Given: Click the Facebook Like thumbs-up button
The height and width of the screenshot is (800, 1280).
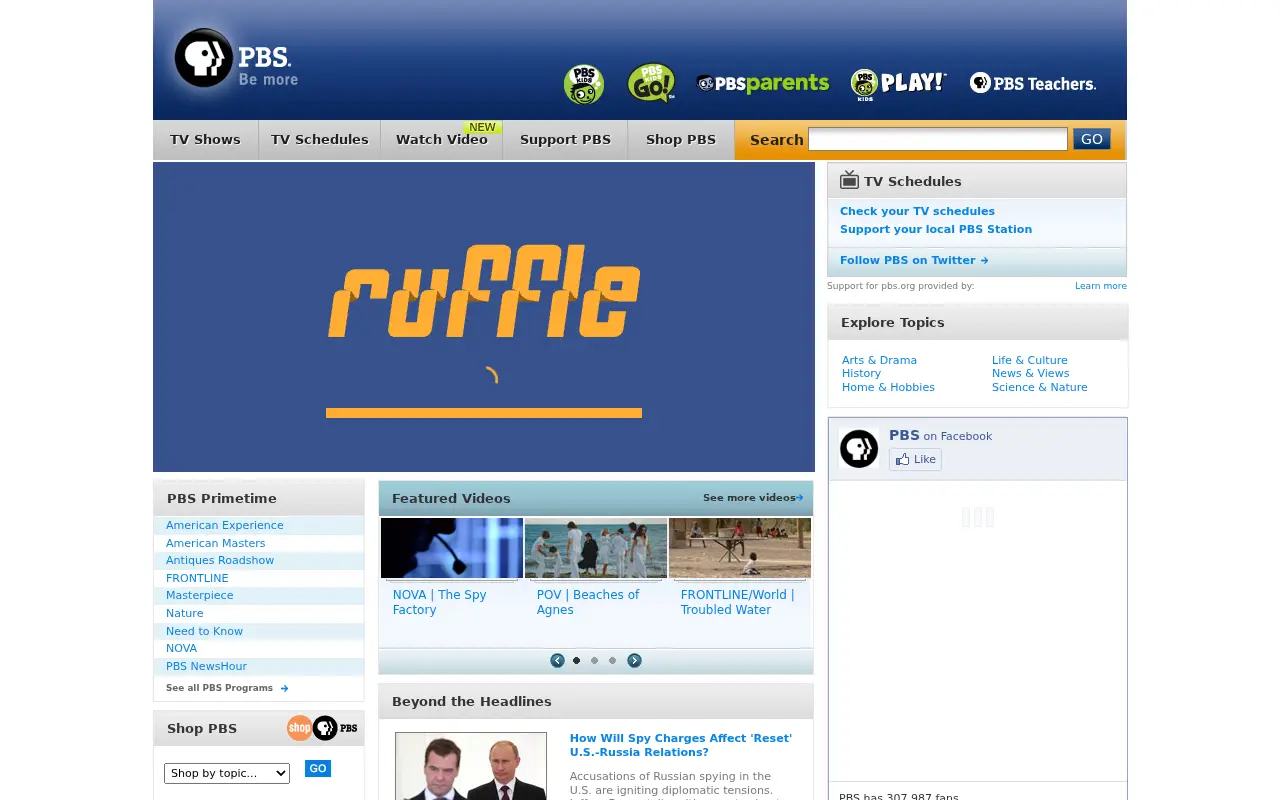Looking at the screenshot, I should tap(915, 459).
